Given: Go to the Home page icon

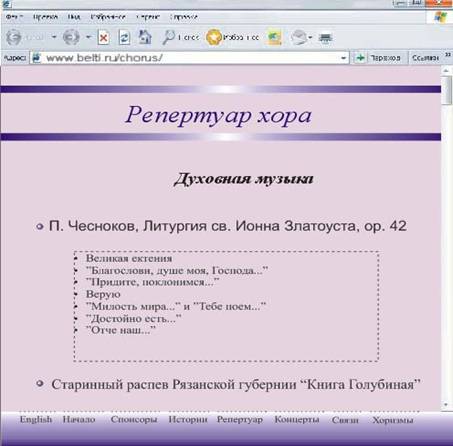Looking at the screenshot, I should click(x=145, y=37).
